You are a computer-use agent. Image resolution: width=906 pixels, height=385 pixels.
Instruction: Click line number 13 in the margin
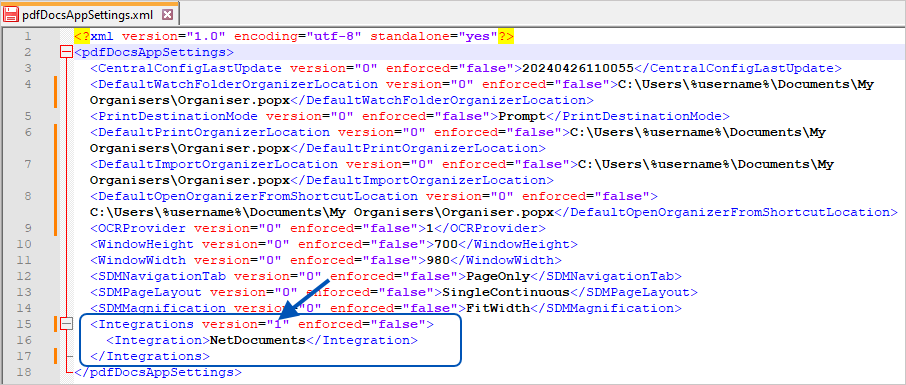25,292
